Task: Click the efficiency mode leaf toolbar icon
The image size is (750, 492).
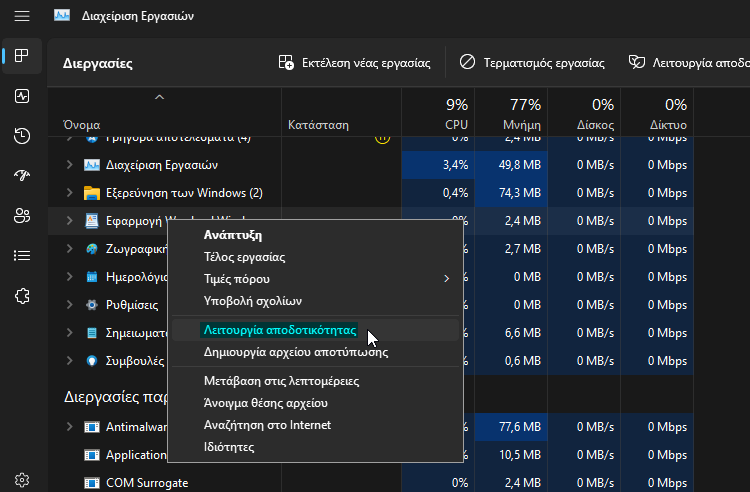Action: click(x=637, y=62)
